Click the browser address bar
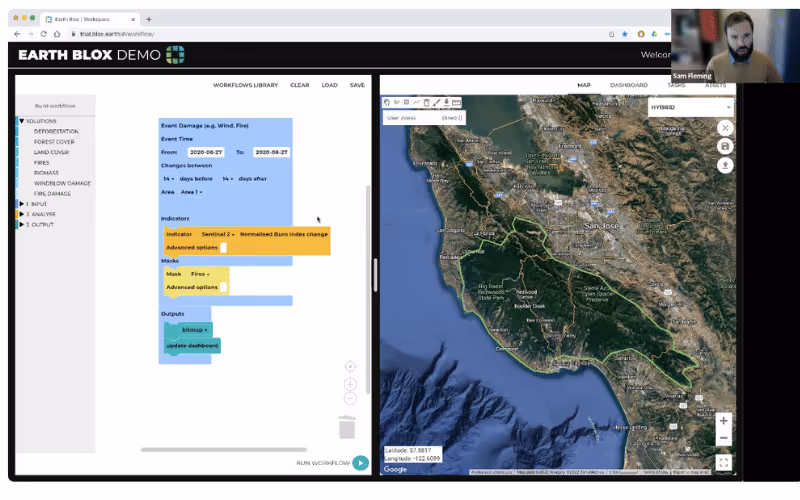This screenshot has height=500, width=800. (337, 34)
